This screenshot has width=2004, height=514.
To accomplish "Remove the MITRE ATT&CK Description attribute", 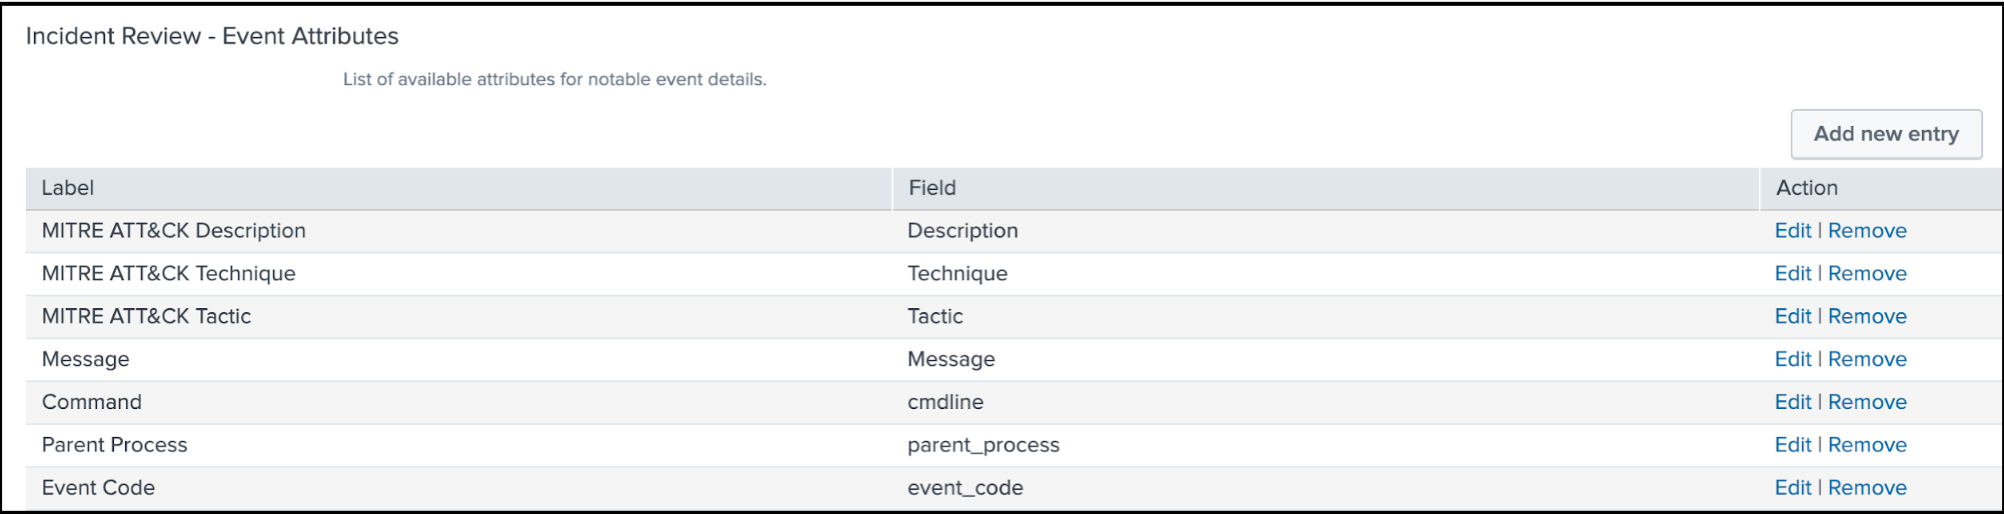I will pyautogui.click(x=1867, y=231).
